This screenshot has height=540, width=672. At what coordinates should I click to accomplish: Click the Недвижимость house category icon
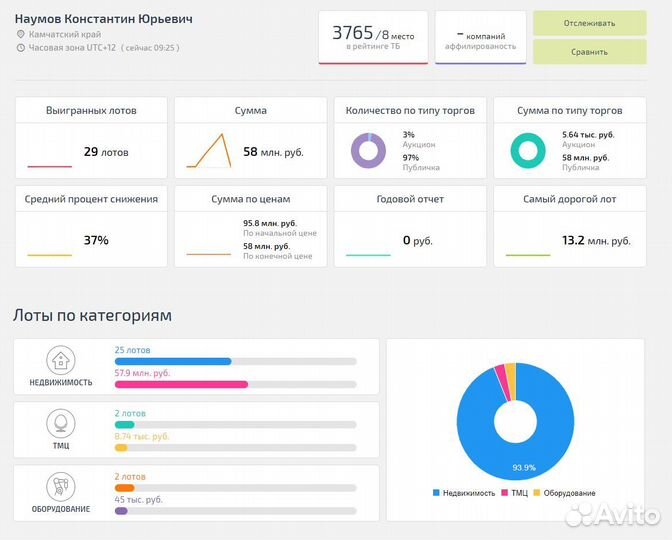click(61, 361)
